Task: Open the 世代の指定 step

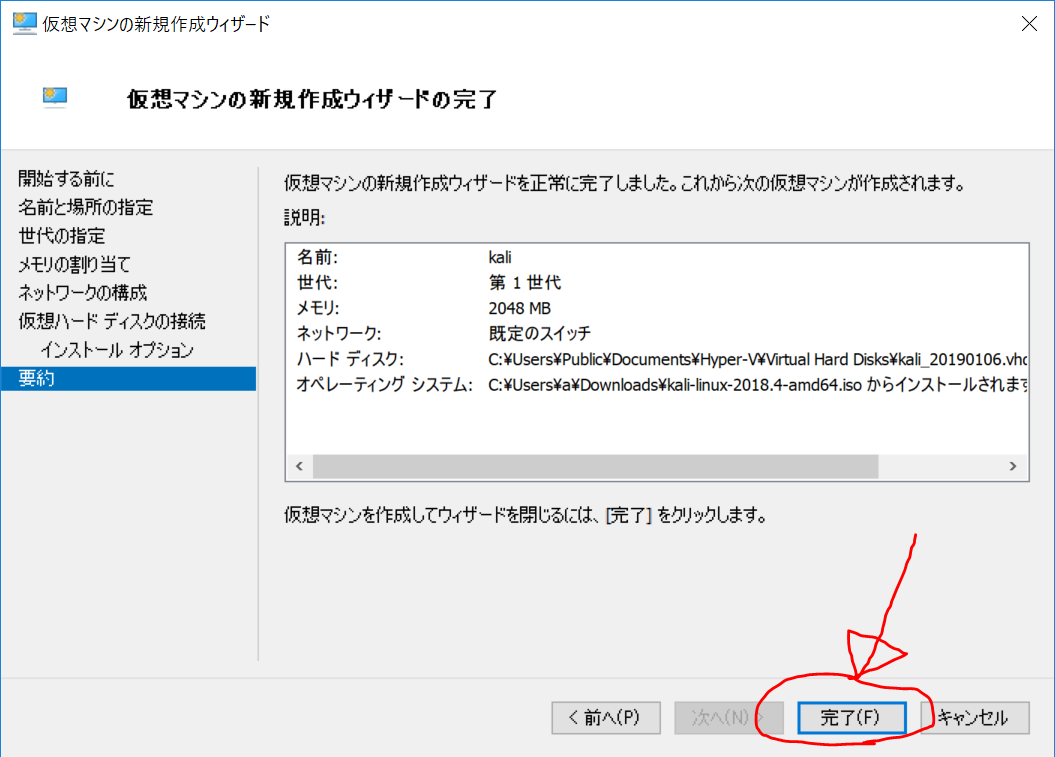Action: 62,236
